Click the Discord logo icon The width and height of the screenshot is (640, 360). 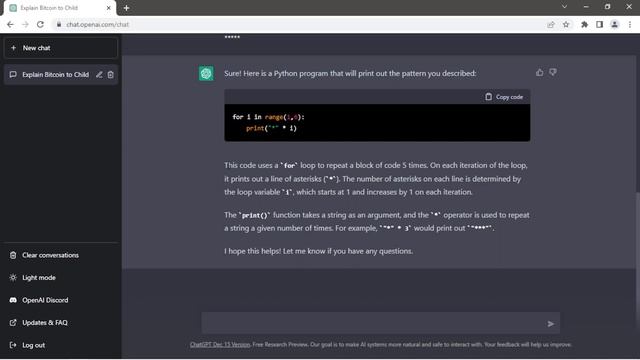[13, 300]
